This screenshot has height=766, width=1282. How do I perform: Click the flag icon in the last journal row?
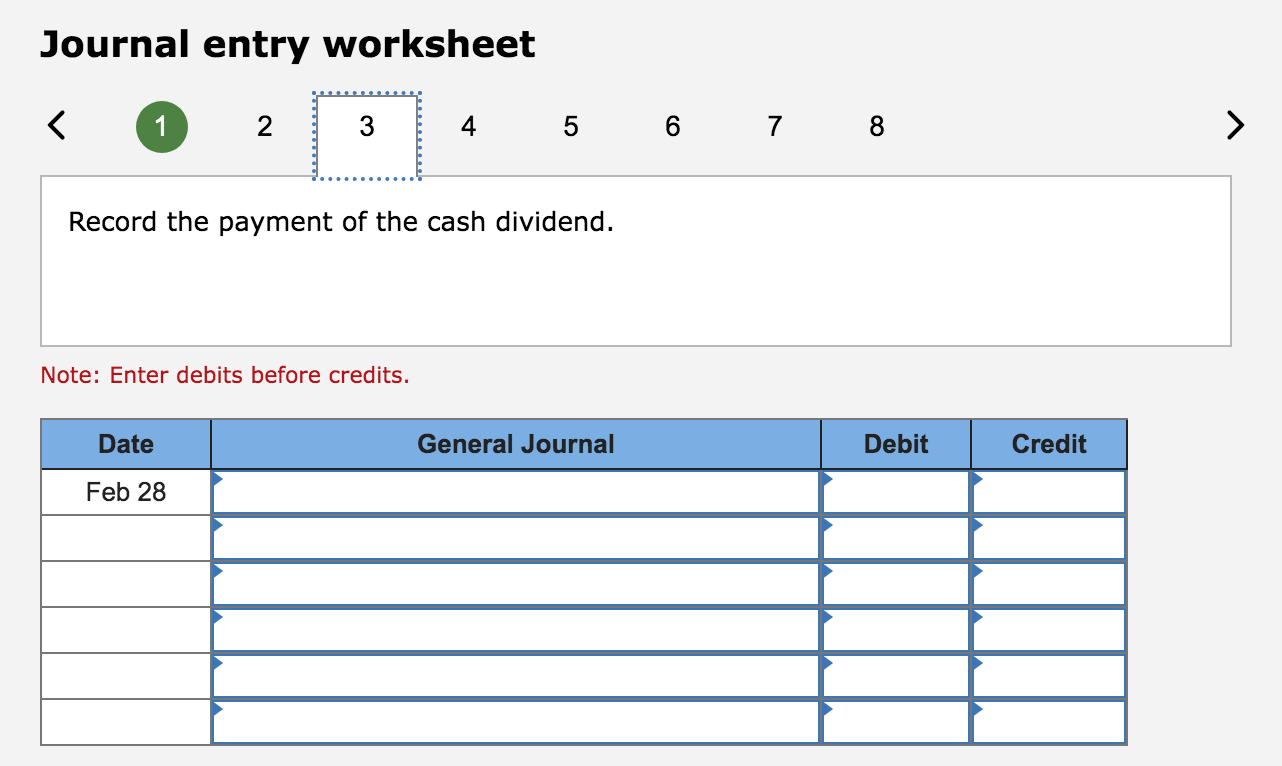point(217,708)
